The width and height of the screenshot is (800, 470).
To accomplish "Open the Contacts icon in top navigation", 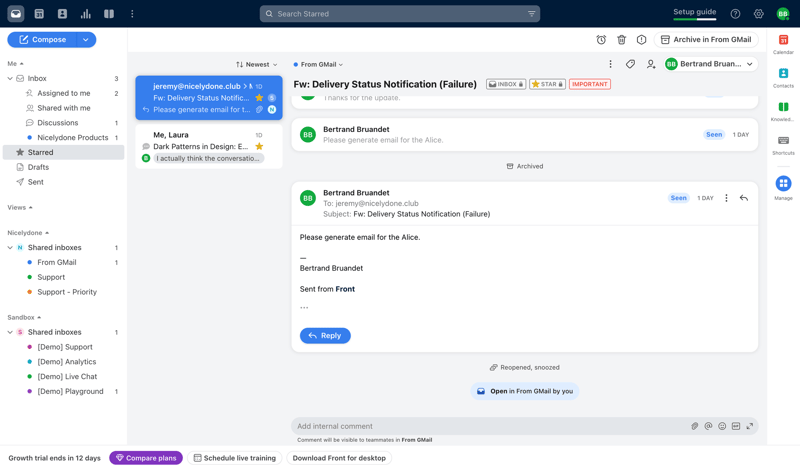I will coord(62,14).
